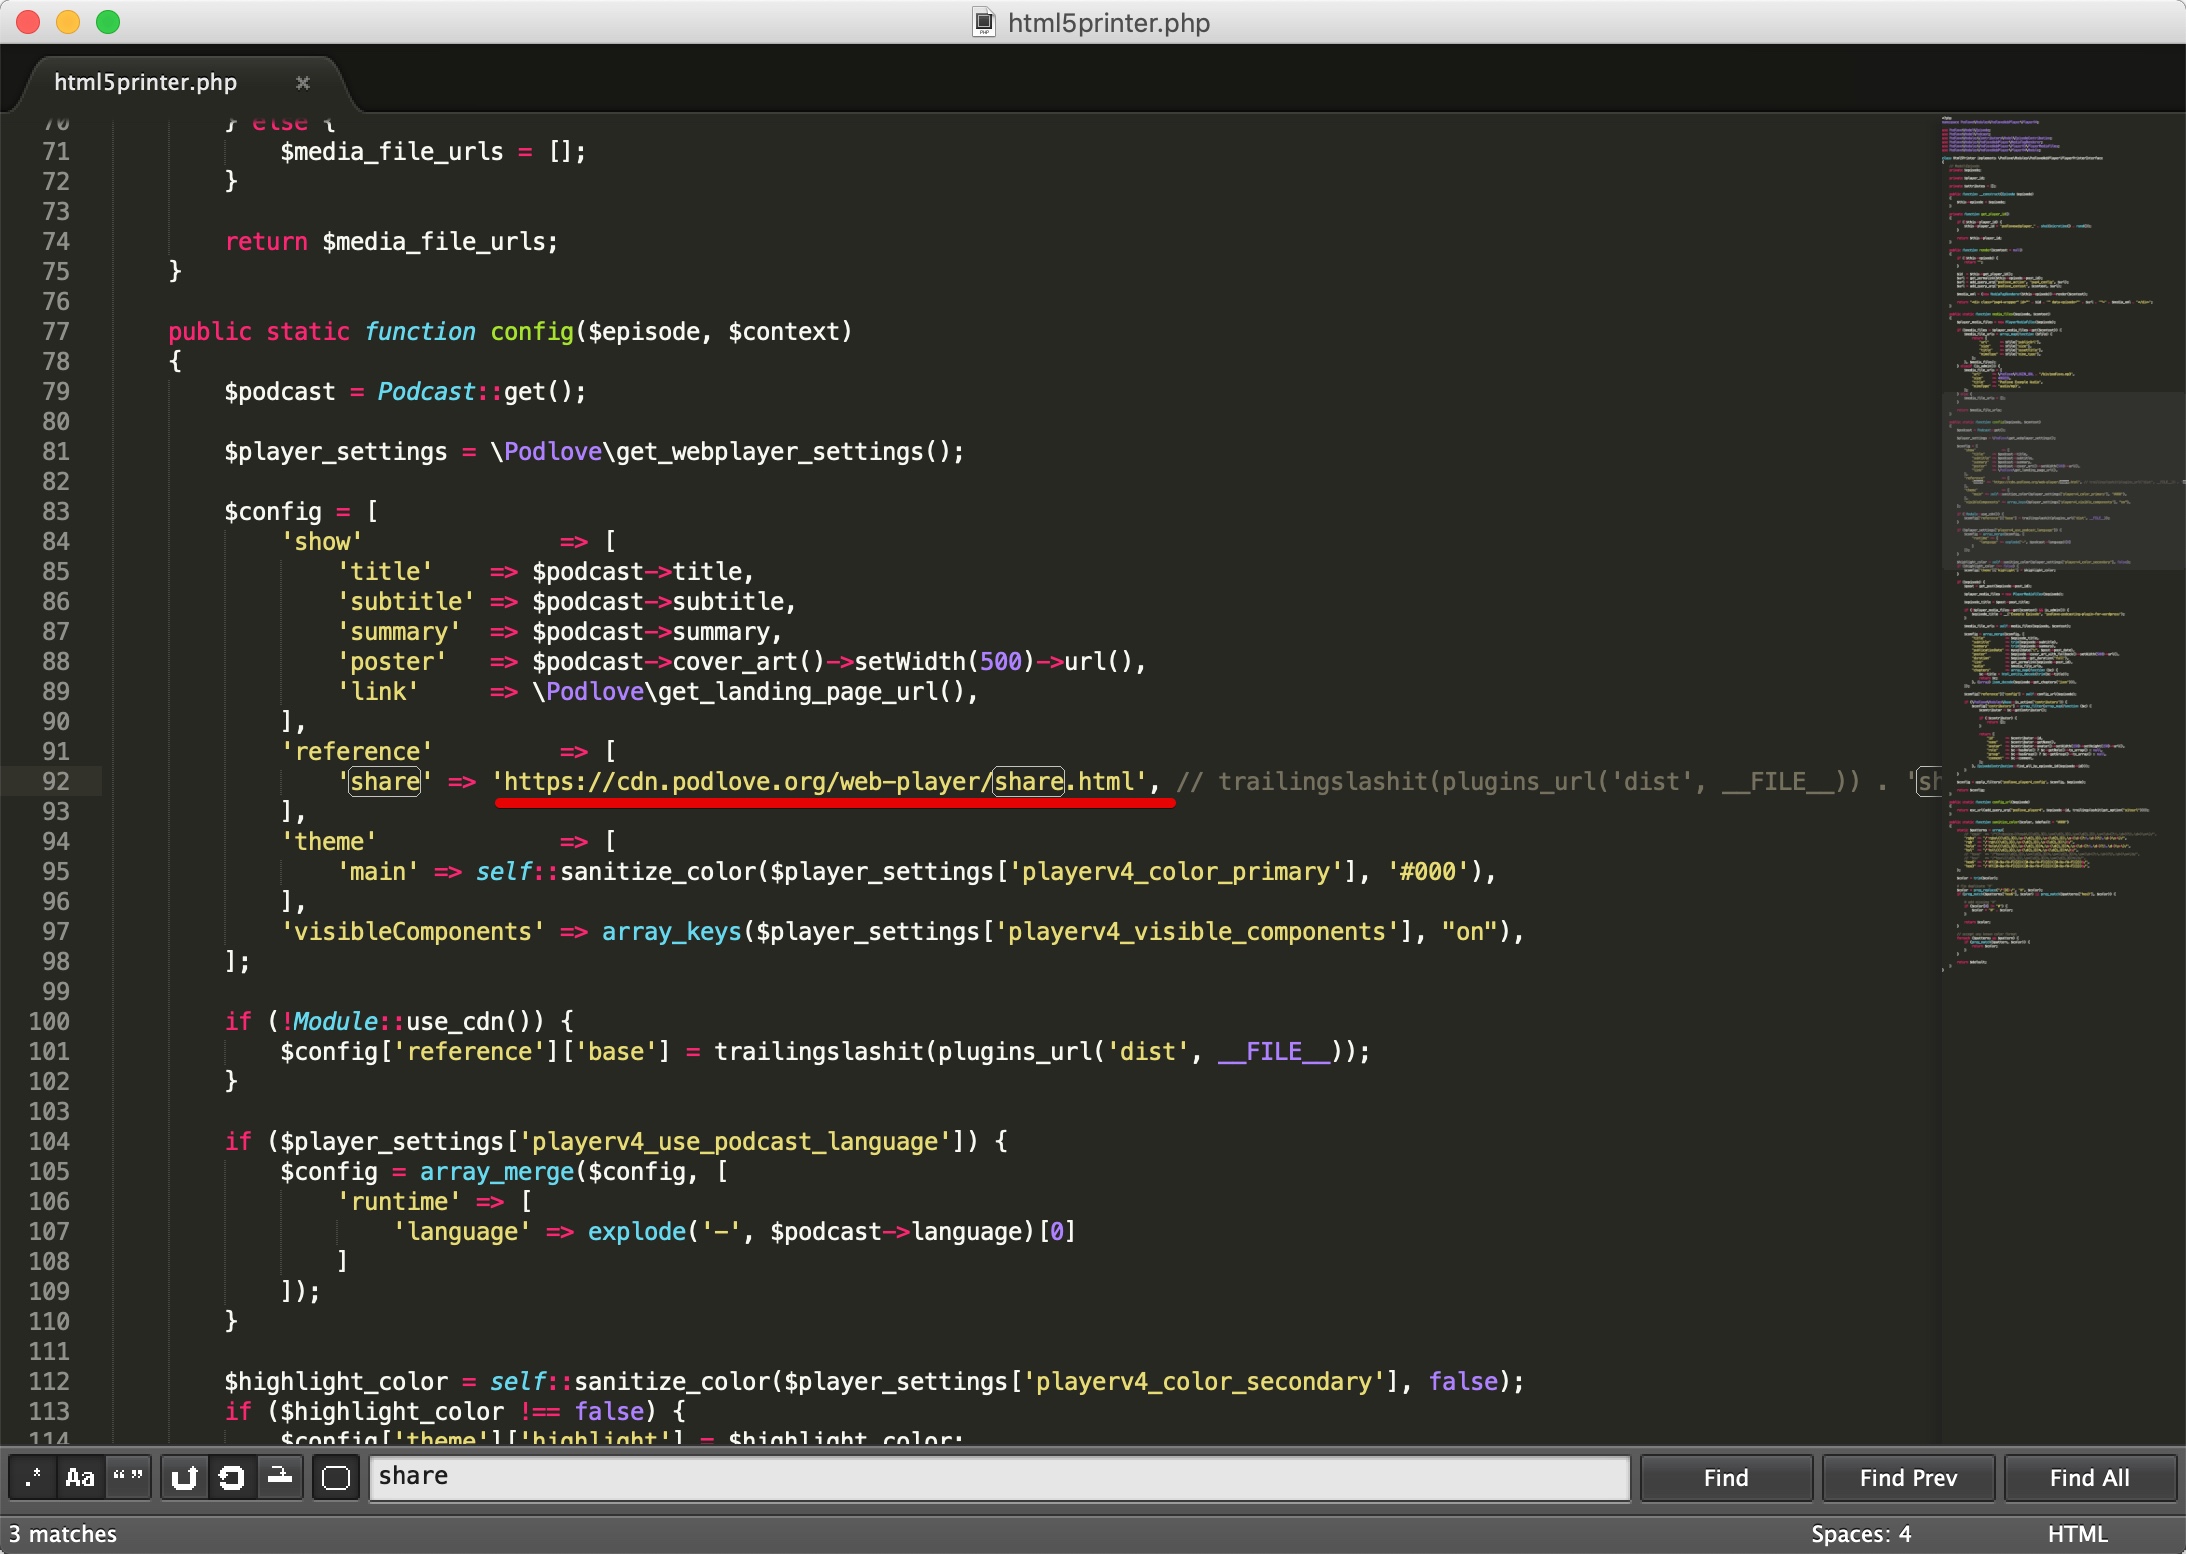Click the Find Prev button
Image resolution: width=2186 pixels, height=1554 pixels.
click(1908, 1478)
